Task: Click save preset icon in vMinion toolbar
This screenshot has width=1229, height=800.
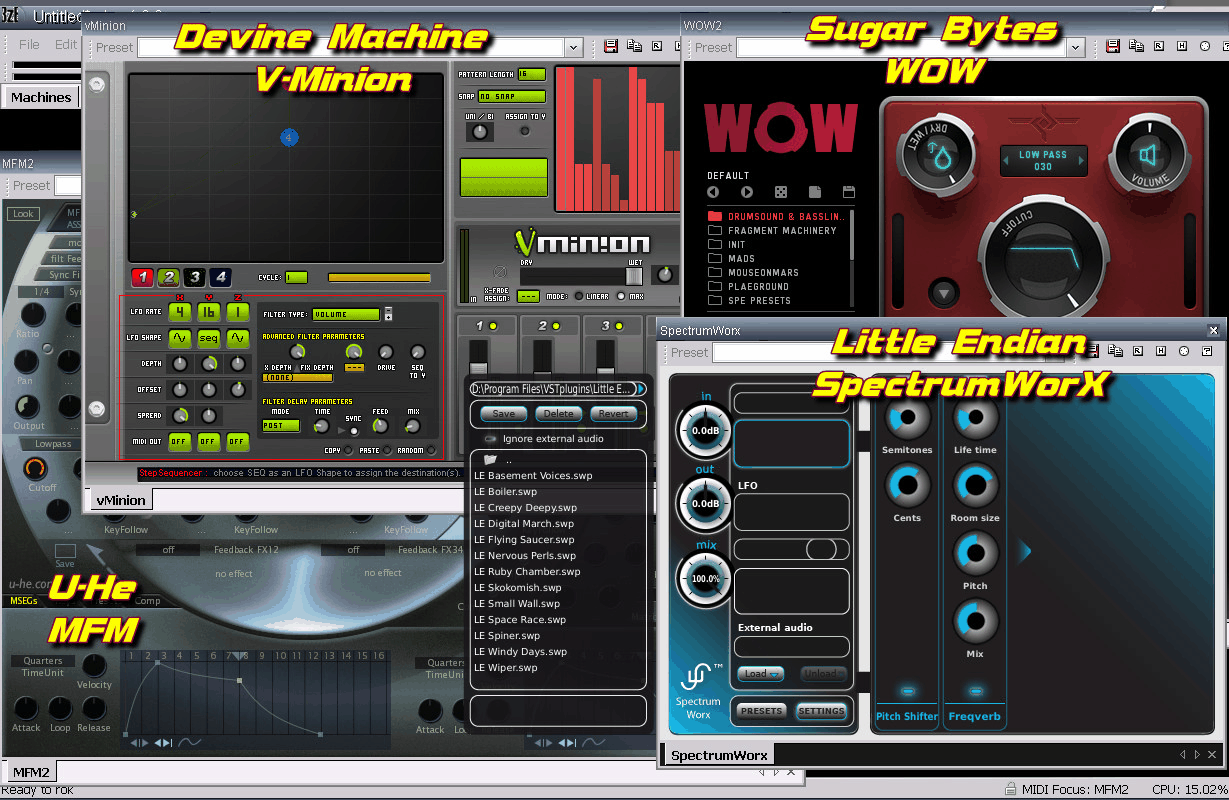Action: [x=610, y=47]
